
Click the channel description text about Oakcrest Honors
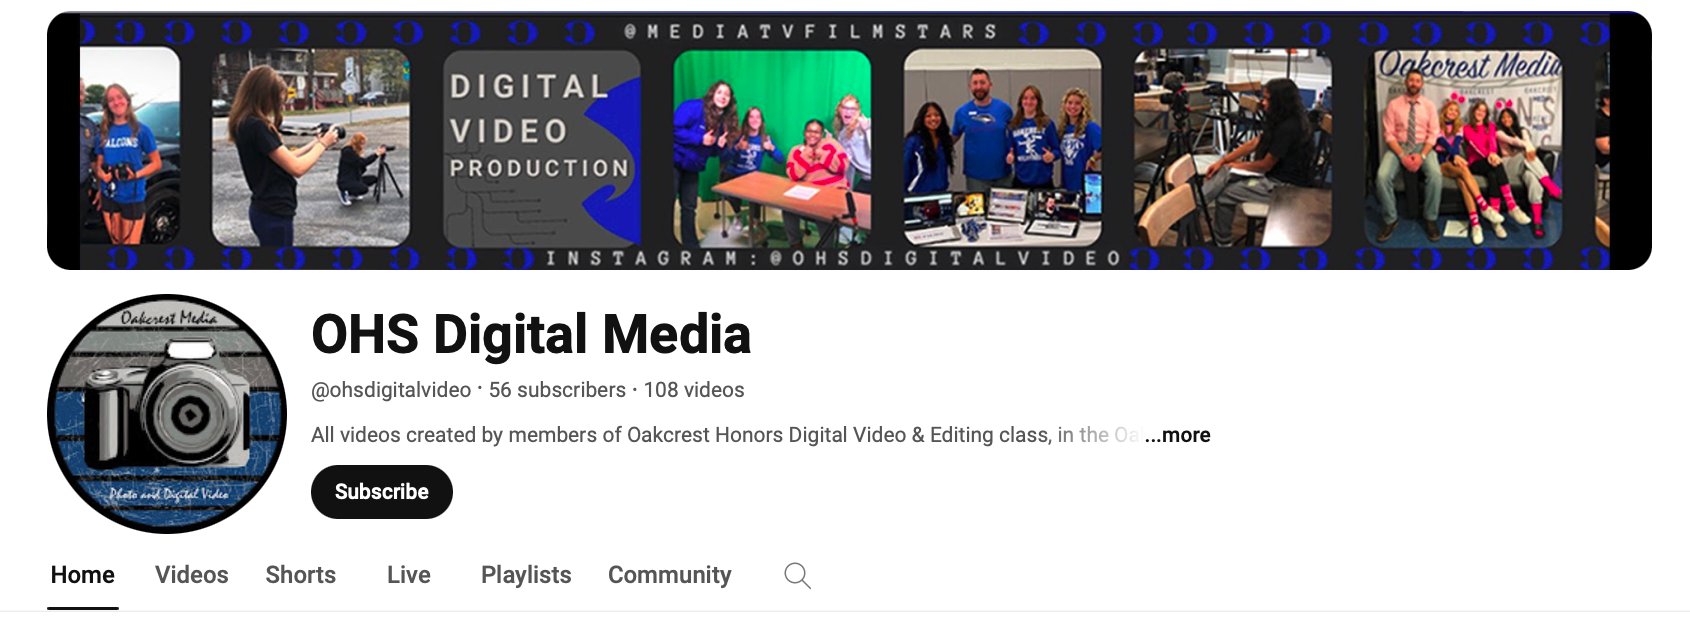[725, 435]
